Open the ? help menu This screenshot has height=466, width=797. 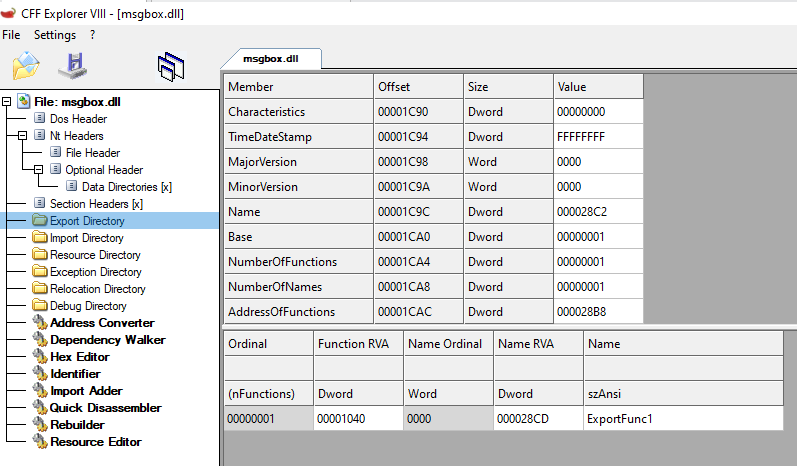pos(92,35)
